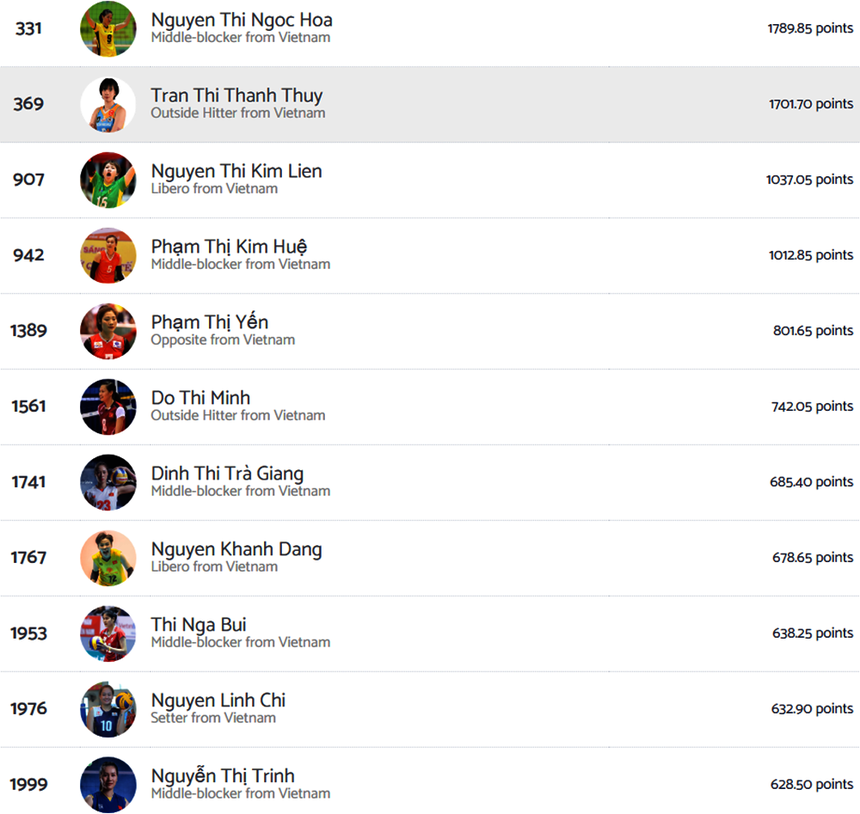
Task: Open Thi Nga Bui's player link
Action: tap(198, 625)
